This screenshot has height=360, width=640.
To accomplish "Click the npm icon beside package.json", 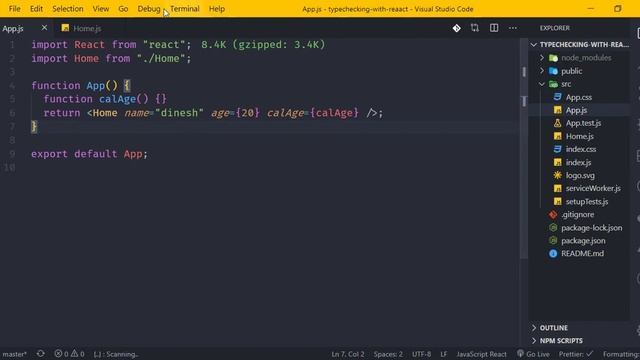I will pyautogui.click(x=553, y=240).
